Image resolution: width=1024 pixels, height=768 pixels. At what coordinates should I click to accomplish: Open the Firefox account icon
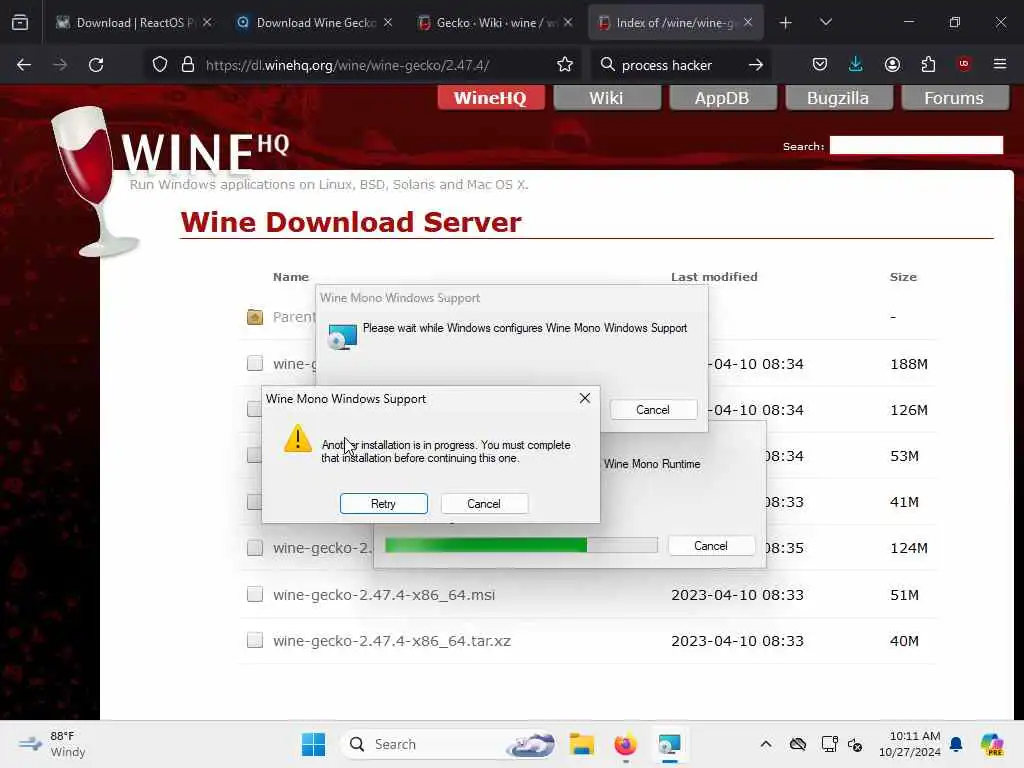point(892,64)
